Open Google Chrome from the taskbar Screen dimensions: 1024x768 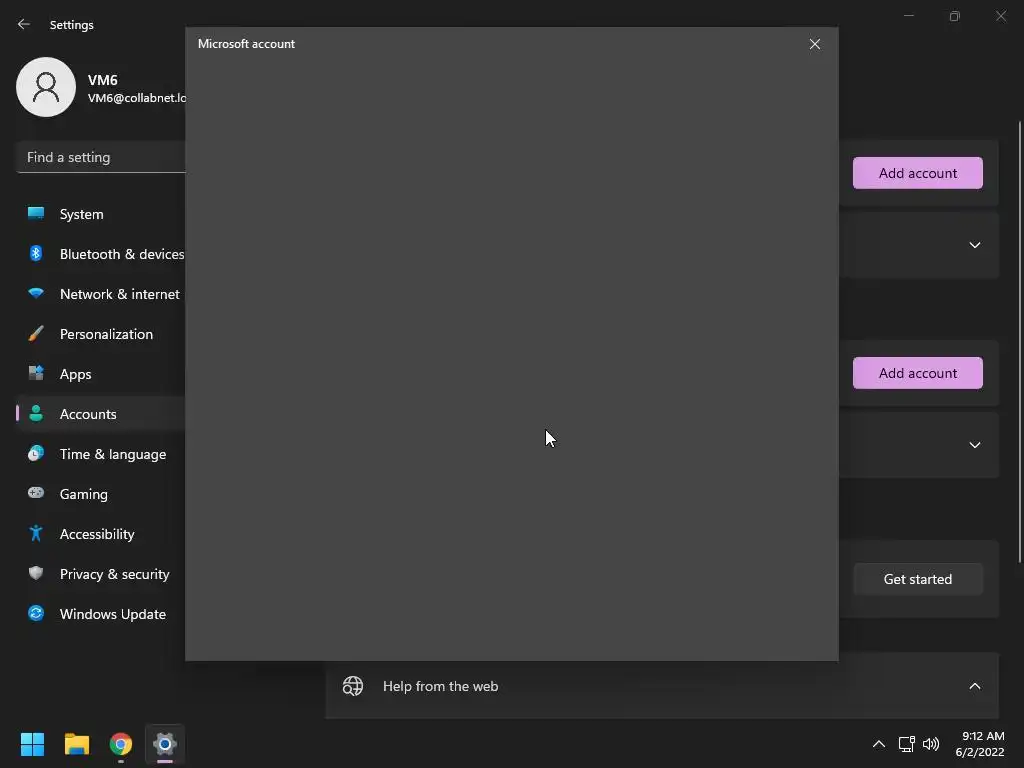(121, 744)
